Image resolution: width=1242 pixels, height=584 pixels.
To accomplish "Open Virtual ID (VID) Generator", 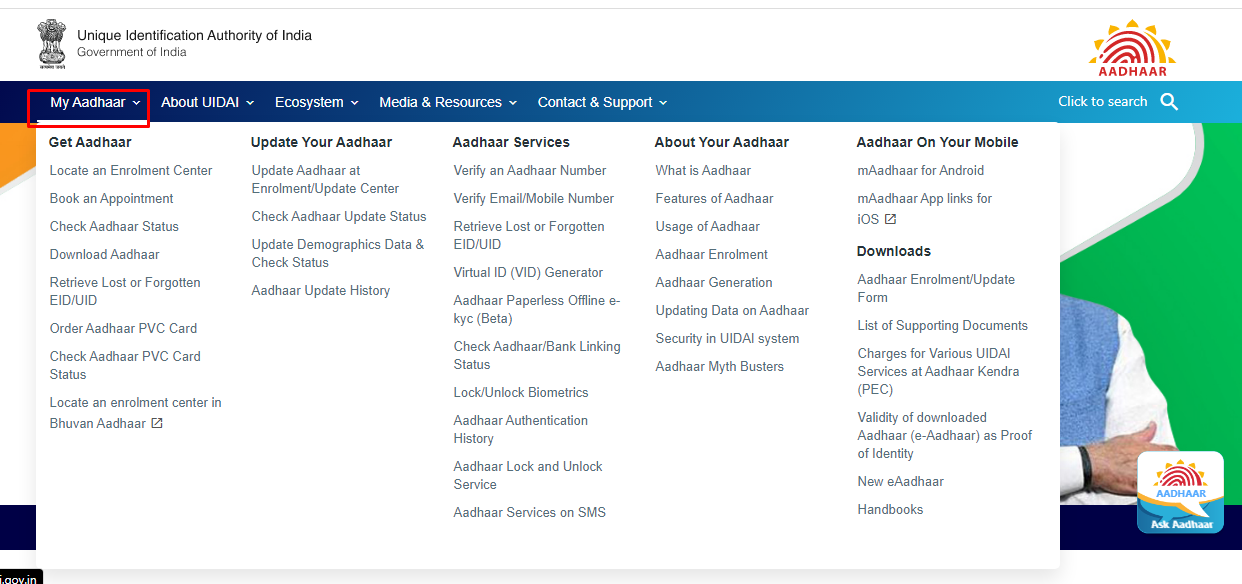I will pyautogui.click(x=528, y=273).
